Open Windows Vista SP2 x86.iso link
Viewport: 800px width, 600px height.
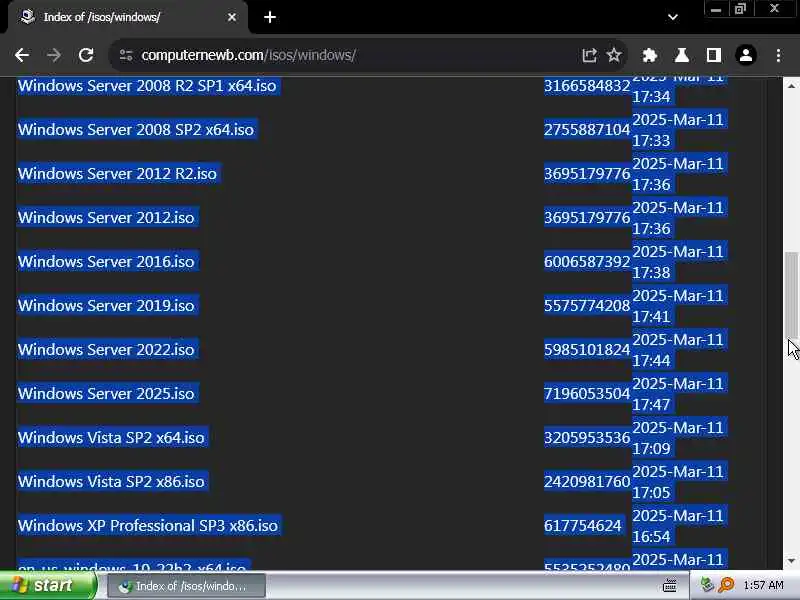[x=111, y=481]
